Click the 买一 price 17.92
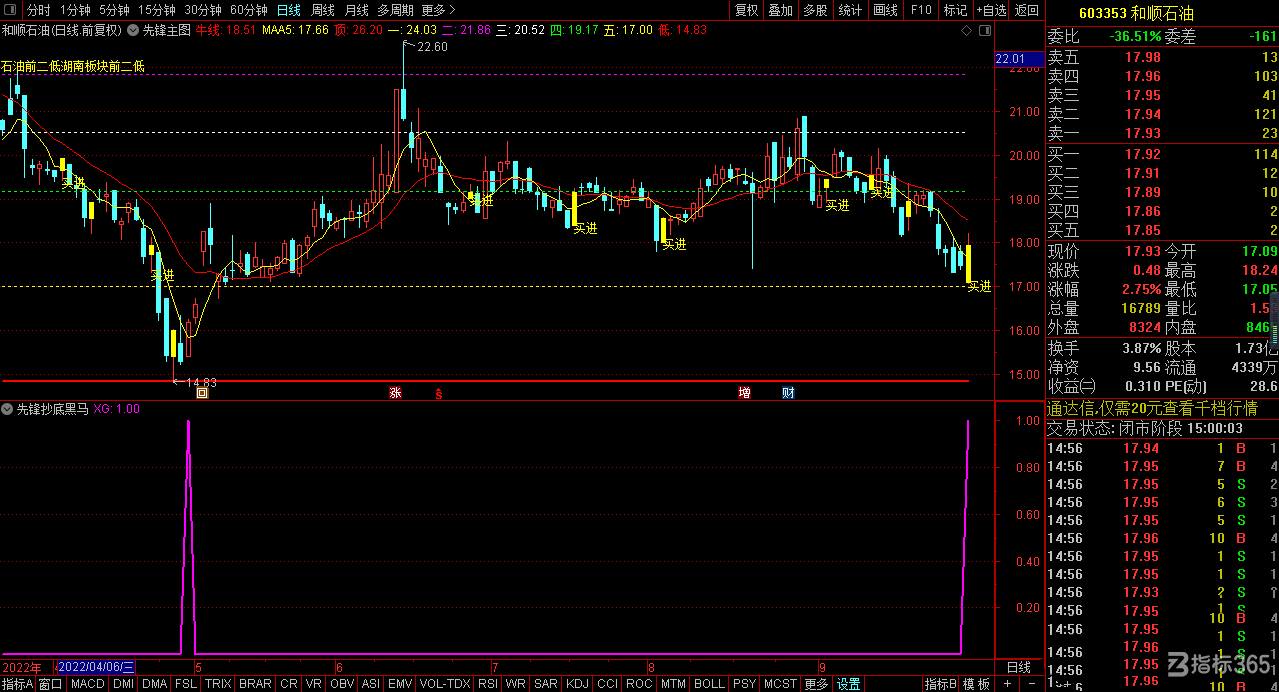1279x692 pixels. (1143, 154)
